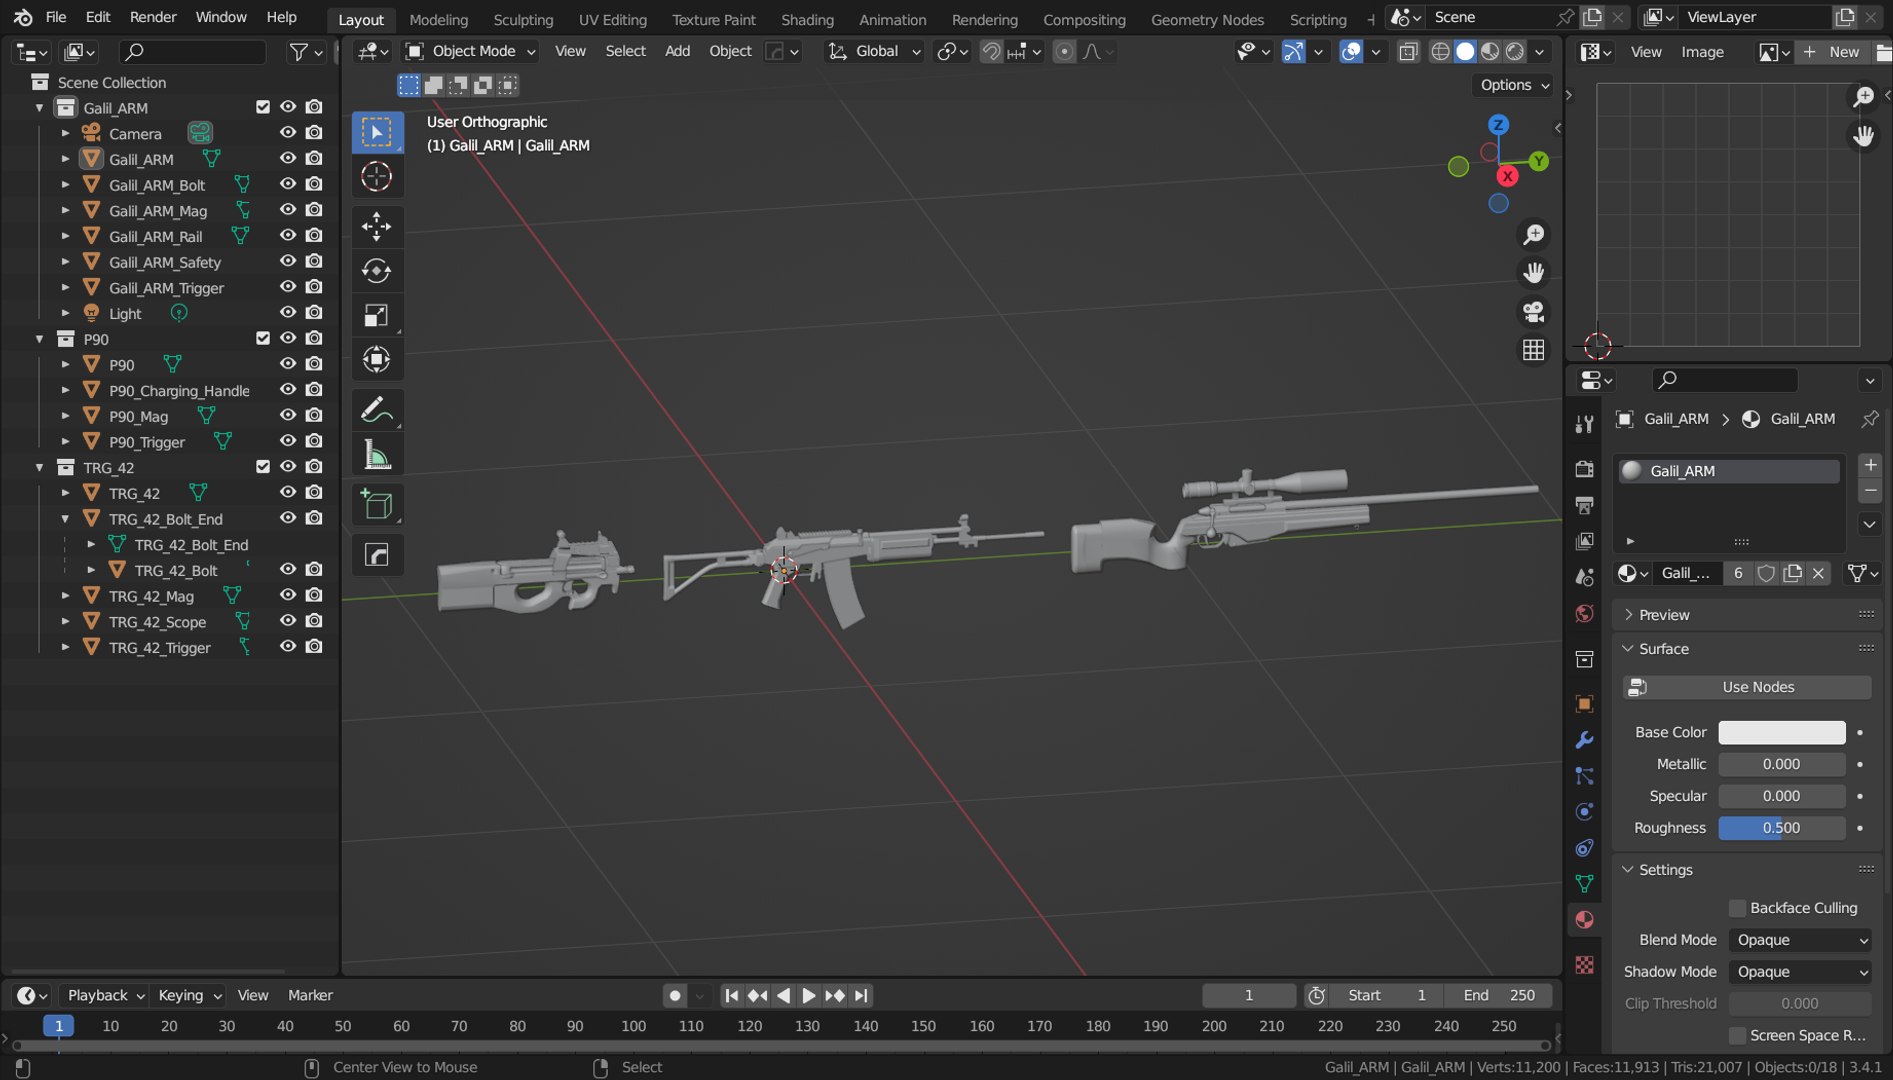
Task: Switch to the Geometry Nodes workspace tab
Action: 1207,19
